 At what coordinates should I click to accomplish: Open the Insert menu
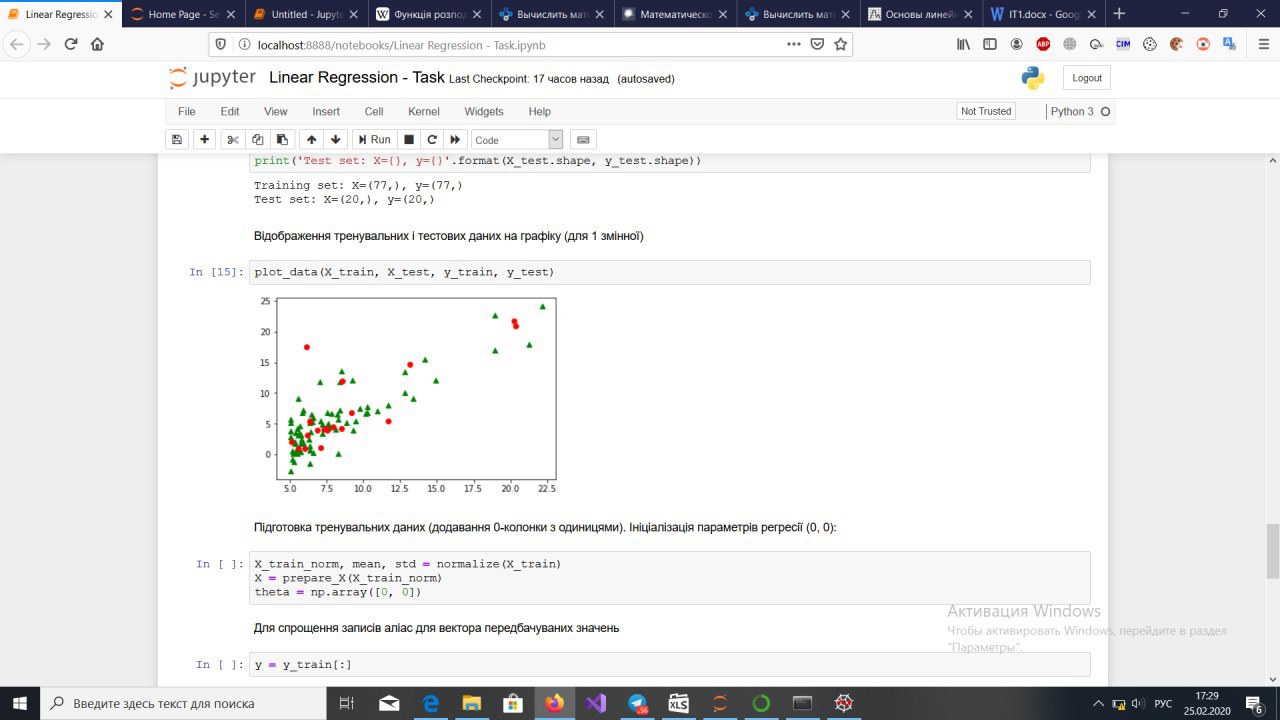tap(326, 111)
